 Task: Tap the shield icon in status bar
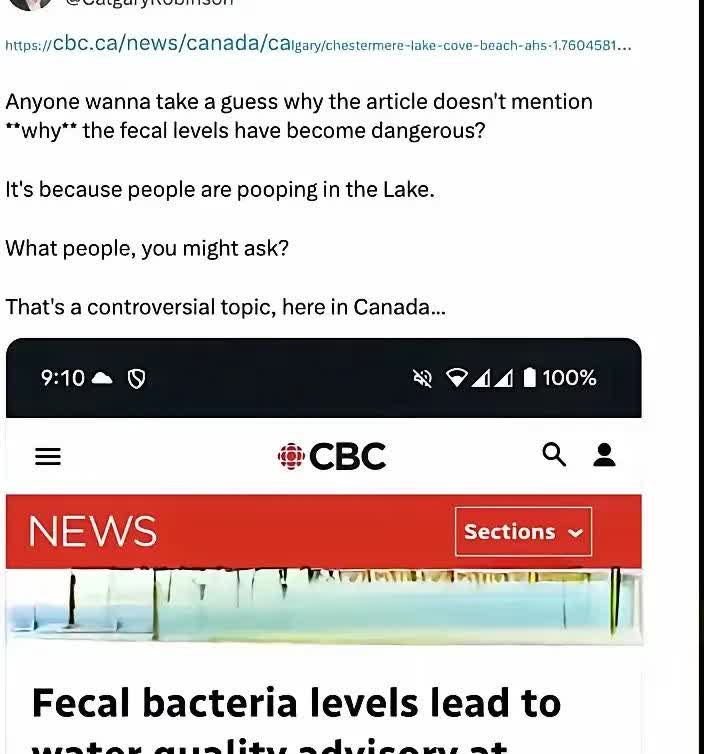tap(136, 379)
